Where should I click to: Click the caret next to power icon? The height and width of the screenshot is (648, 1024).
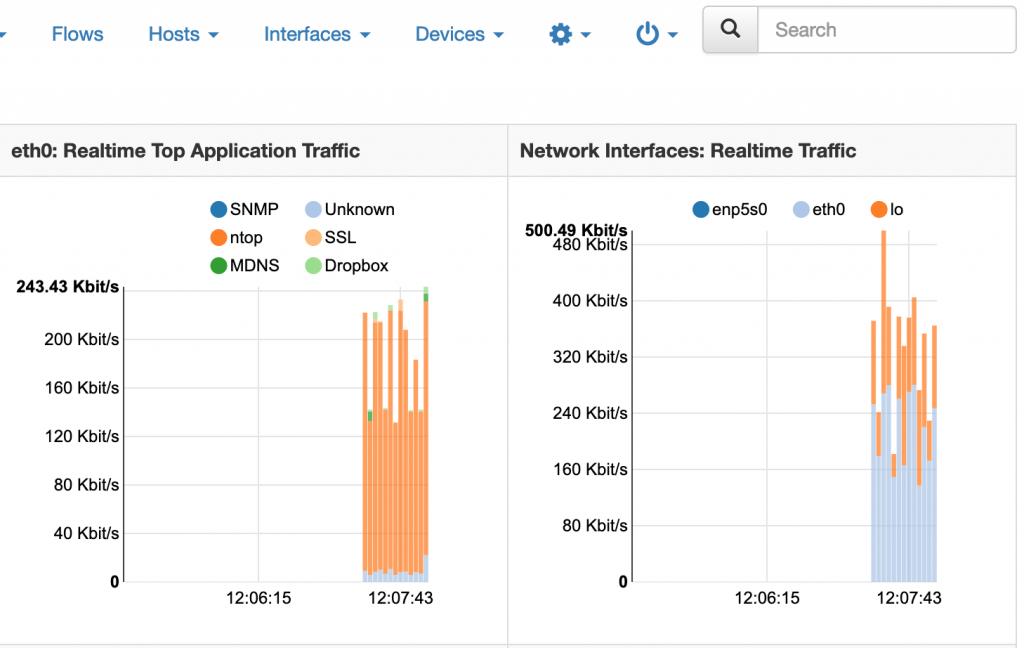coord(673,35)
